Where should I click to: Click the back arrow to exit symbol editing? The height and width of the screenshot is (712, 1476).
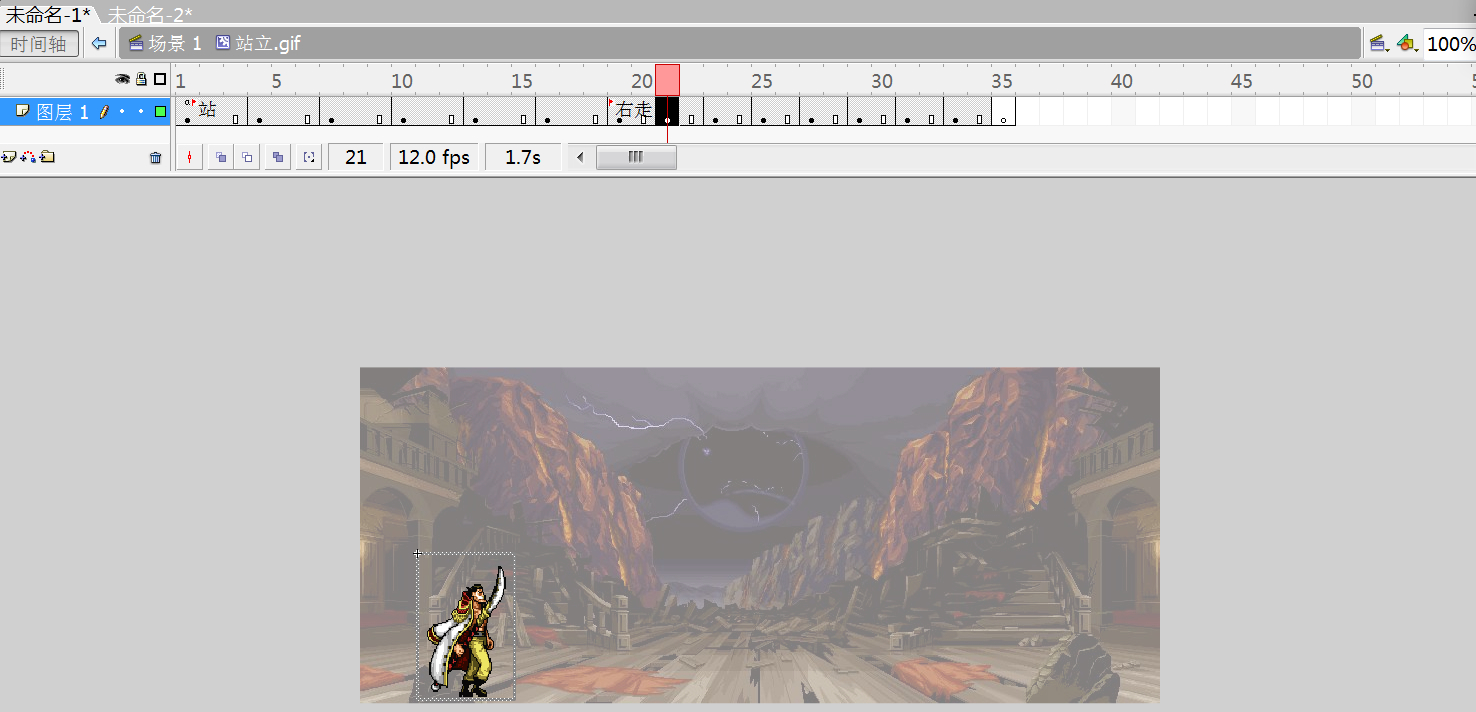[x=98, y=44]
